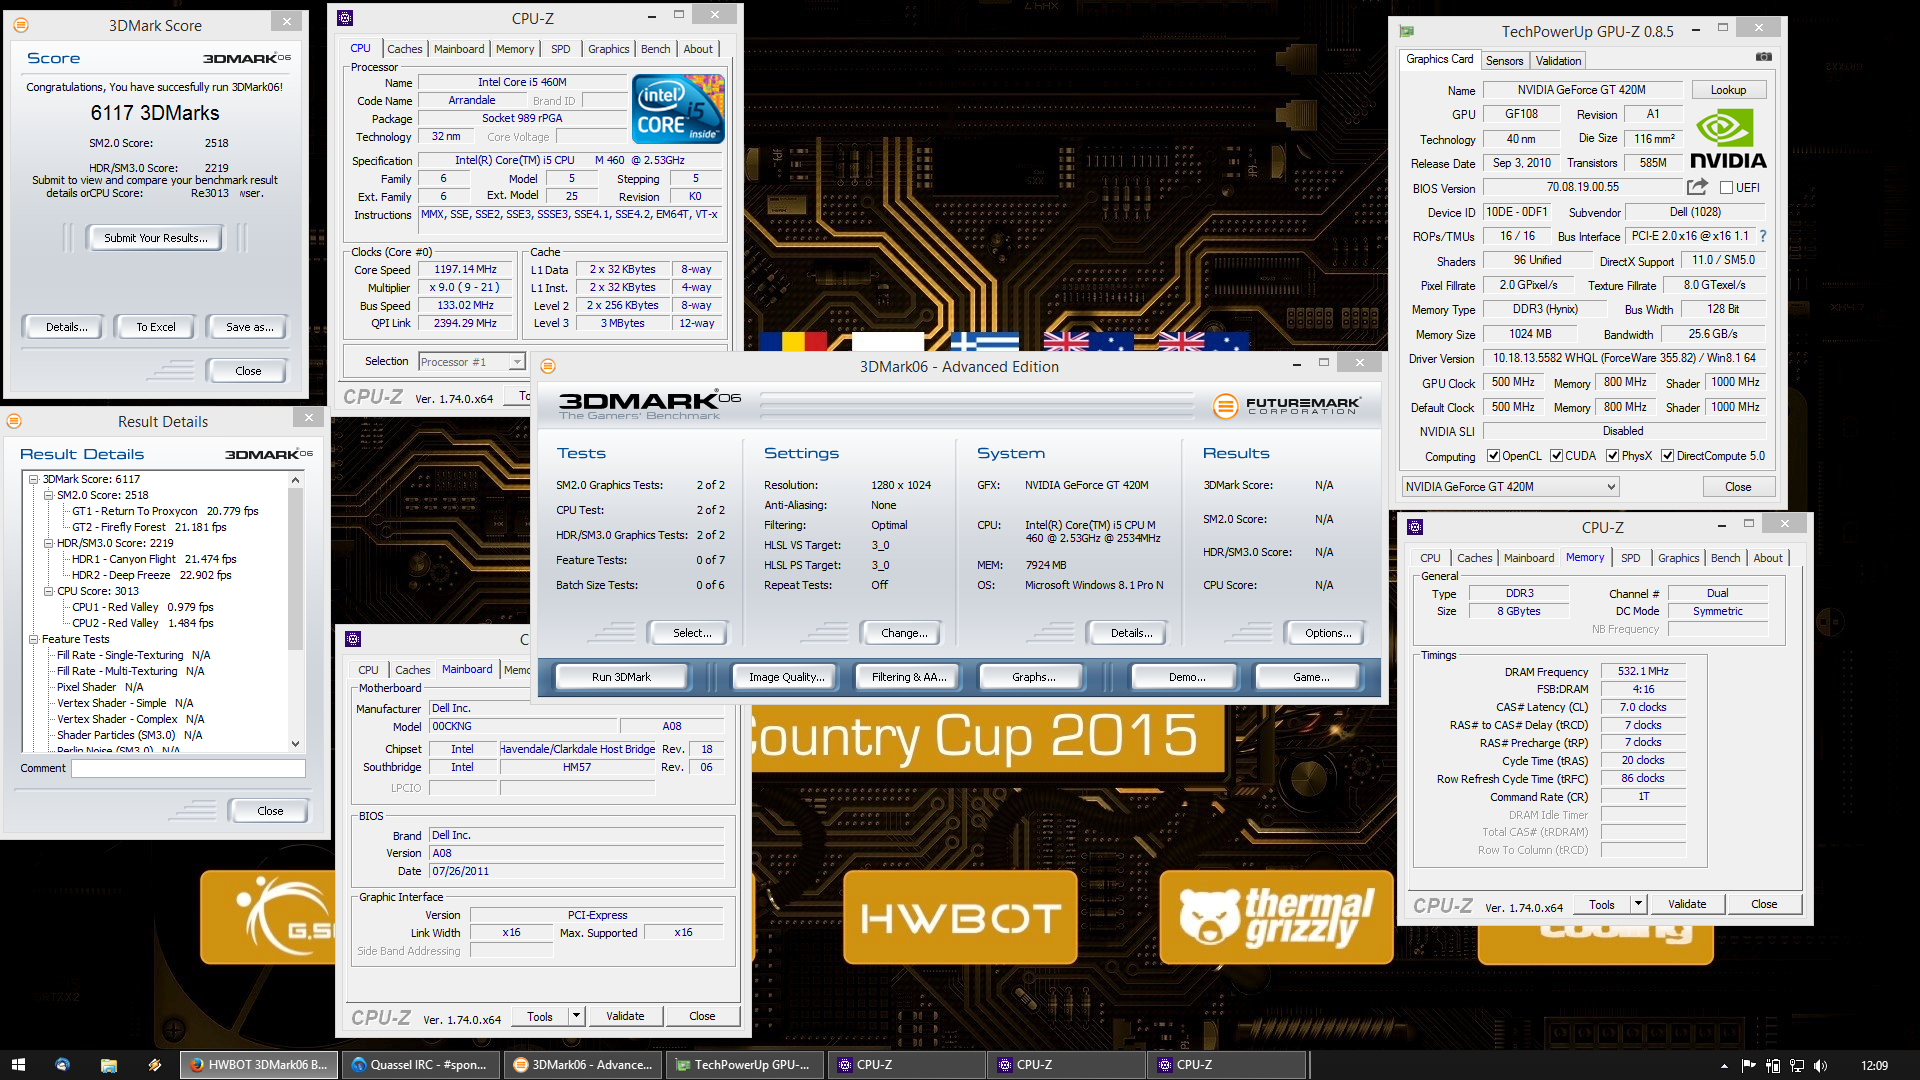Click the Futuremark Corporation logo
This screenshot has width=1920, height=1080.
pyautogui.click(x=1287, y=405)
